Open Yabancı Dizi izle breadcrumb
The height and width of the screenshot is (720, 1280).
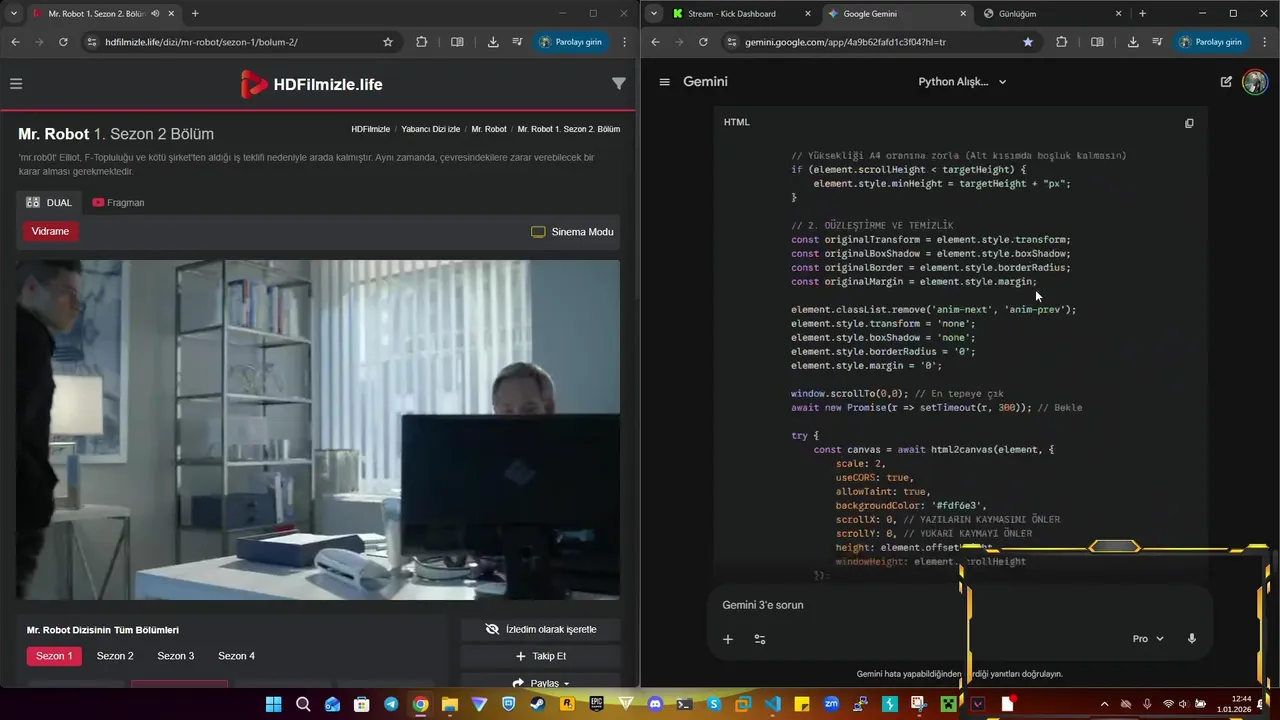pyautogui.click(x=430, y=129)
